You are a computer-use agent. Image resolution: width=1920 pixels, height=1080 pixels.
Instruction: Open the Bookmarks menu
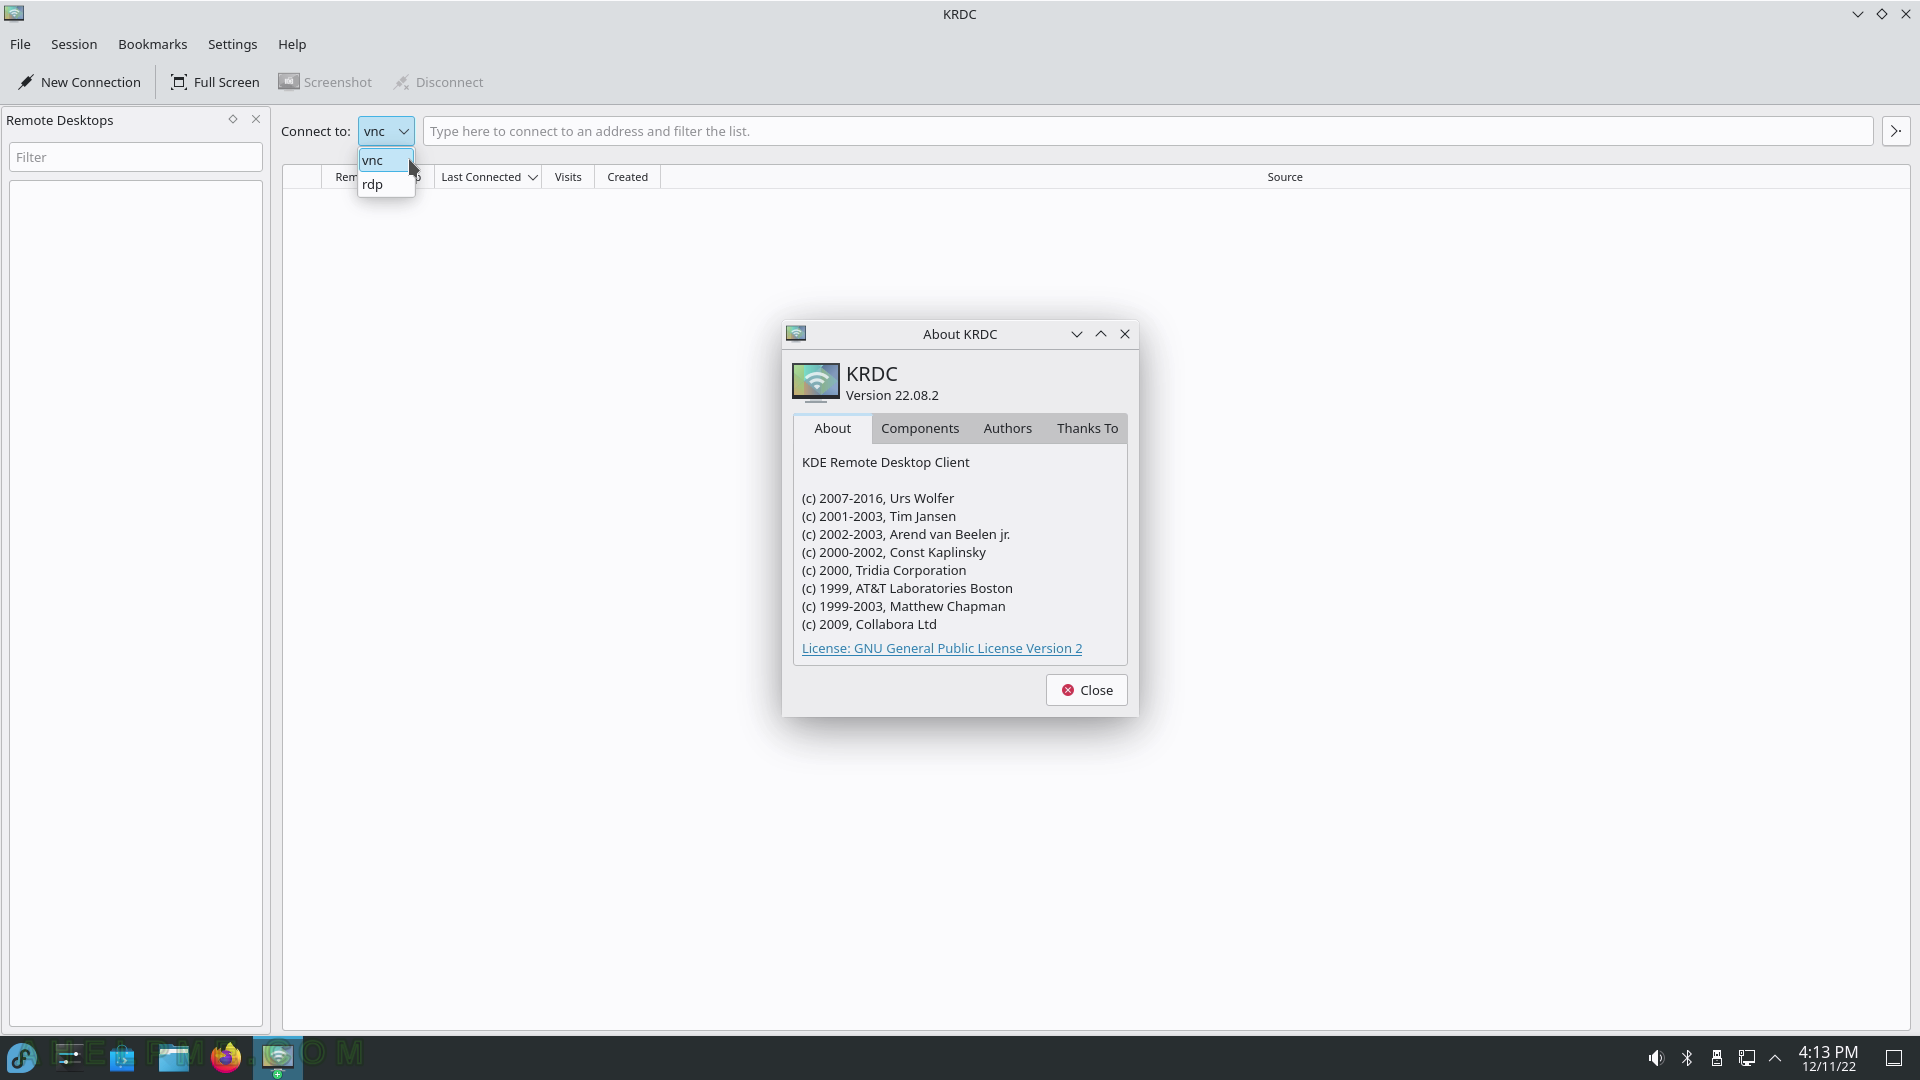pos(152,44)
